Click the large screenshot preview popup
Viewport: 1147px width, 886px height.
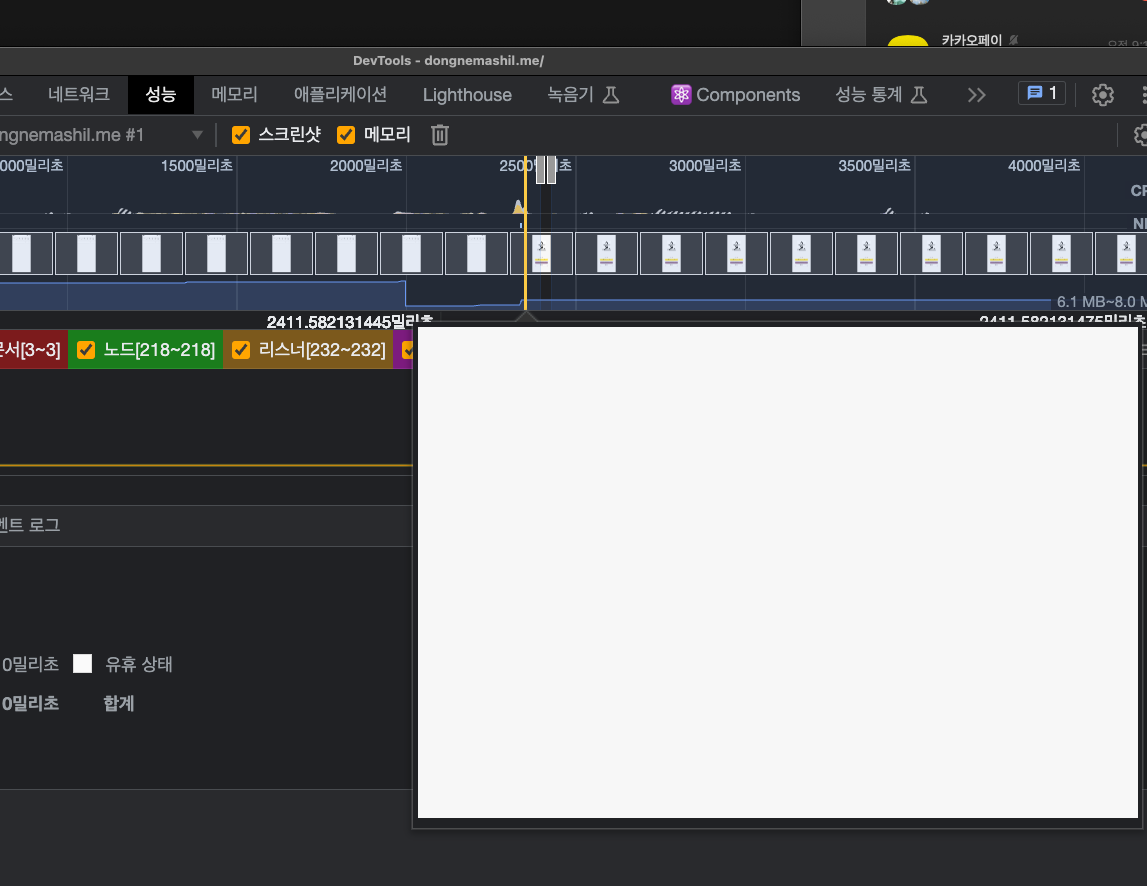tap(778, 573)
